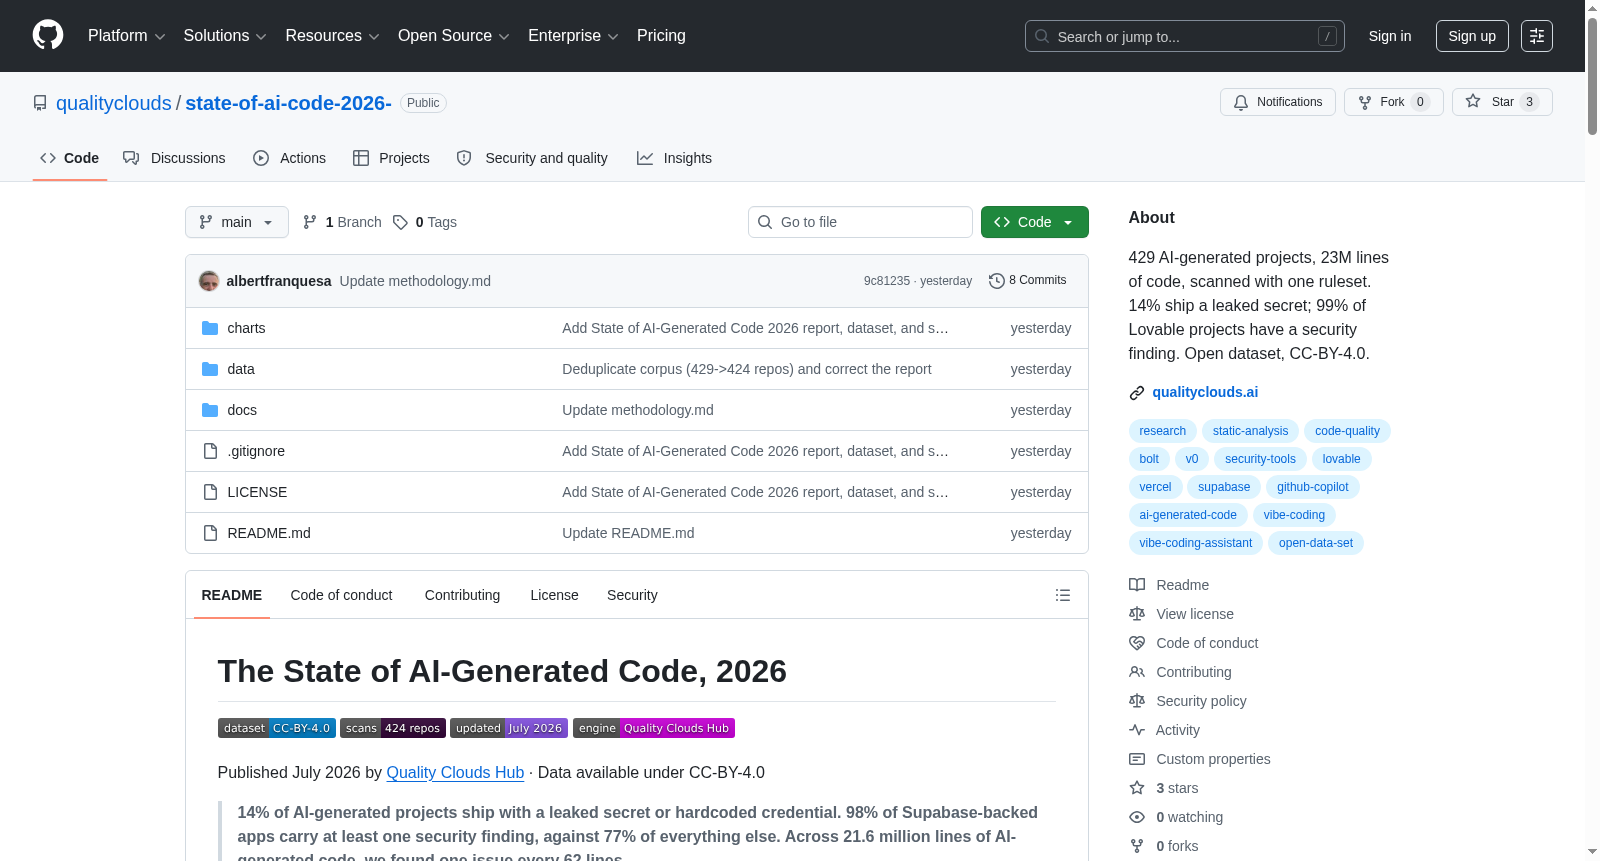1600x861 pixels.
Task: Switch to the Projects tab
Action: point(391,158)
